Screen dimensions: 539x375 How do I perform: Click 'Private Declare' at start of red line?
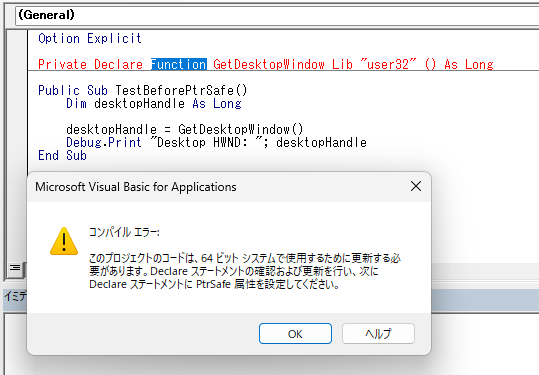90,64
